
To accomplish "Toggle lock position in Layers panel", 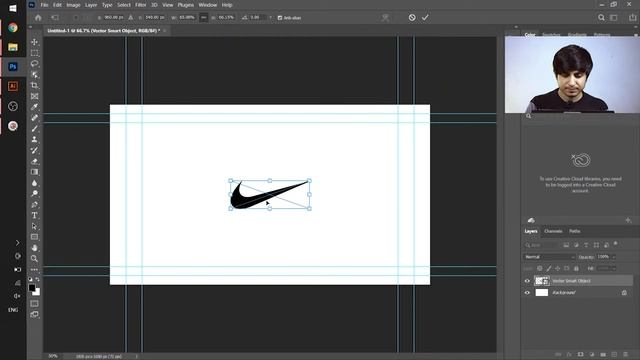I will [558, 269].
